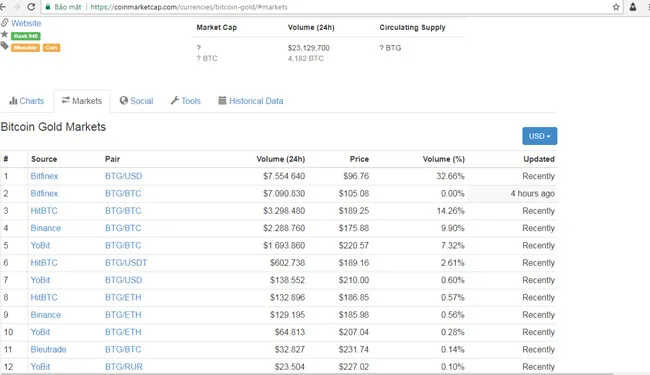The width and height of the screenshot is (650, 375).
Task: Click the coinmarketcap URL in address bar
Action: point(189,7)
